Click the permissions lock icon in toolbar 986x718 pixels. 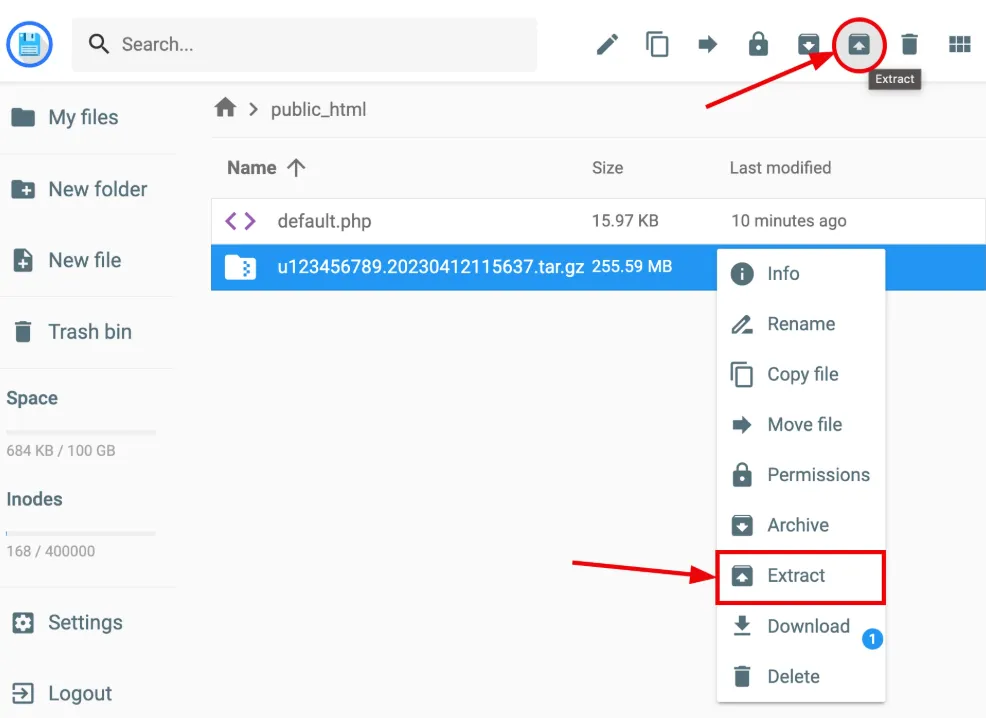coord(758,45)
